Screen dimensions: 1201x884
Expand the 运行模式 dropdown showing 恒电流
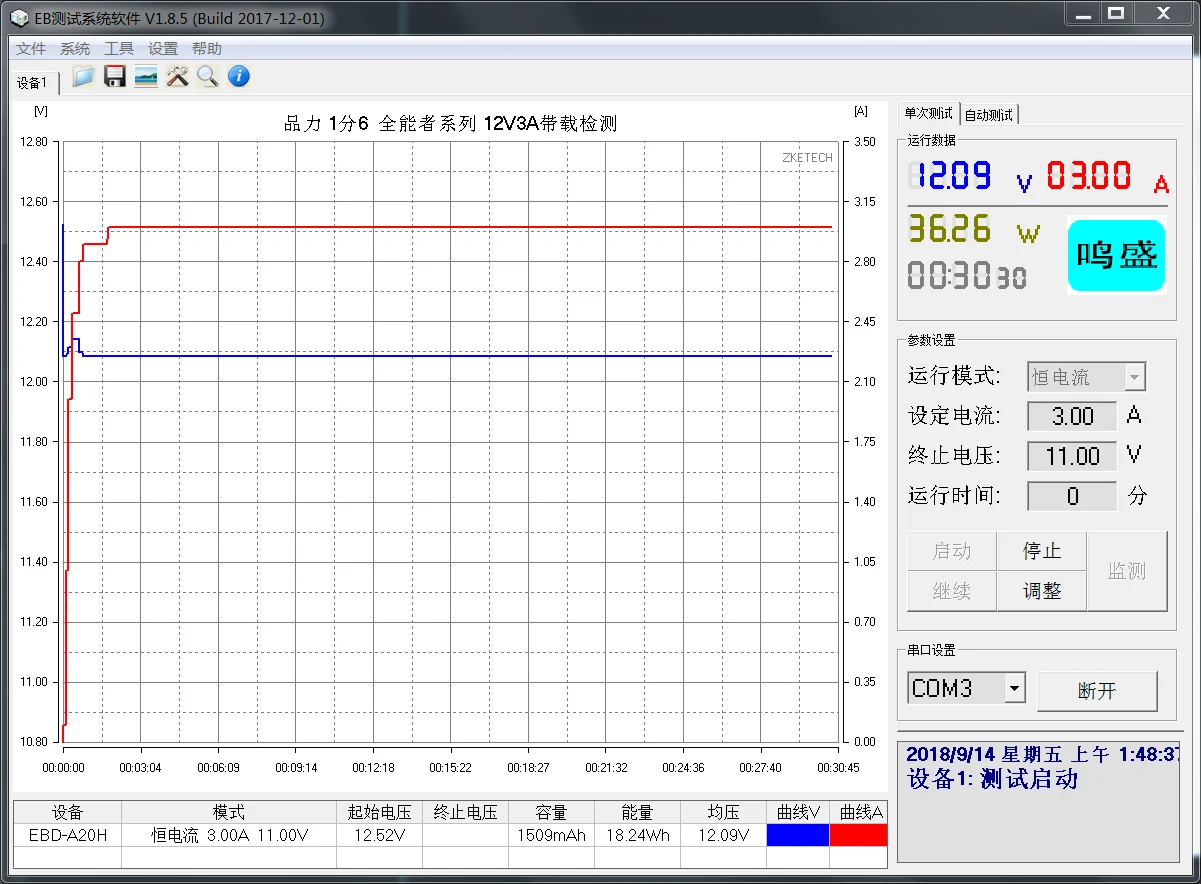click(1086, 377)
